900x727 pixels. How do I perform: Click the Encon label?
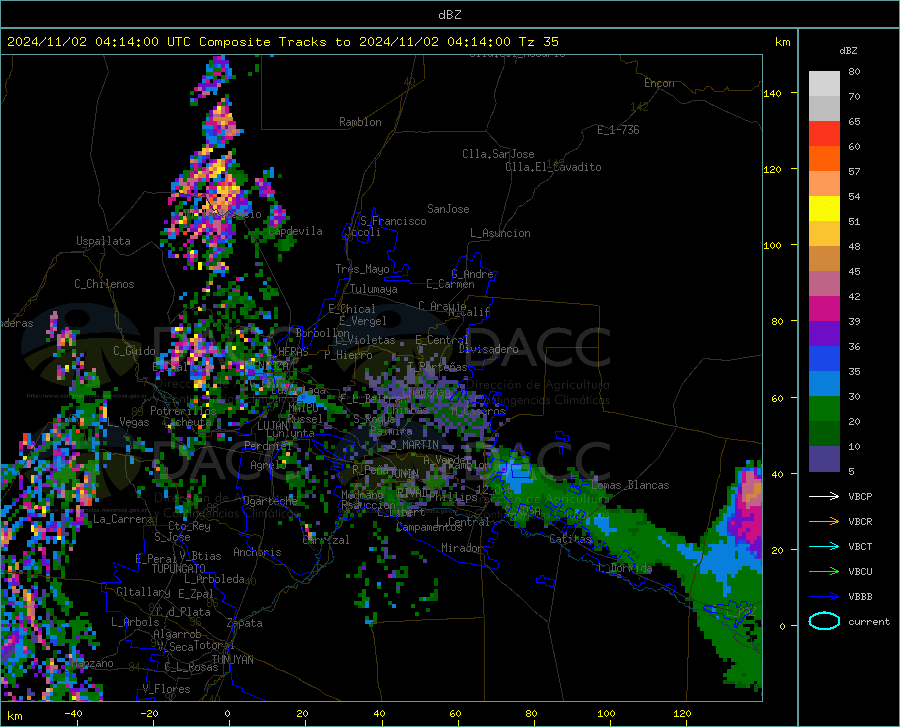[659, 84]
